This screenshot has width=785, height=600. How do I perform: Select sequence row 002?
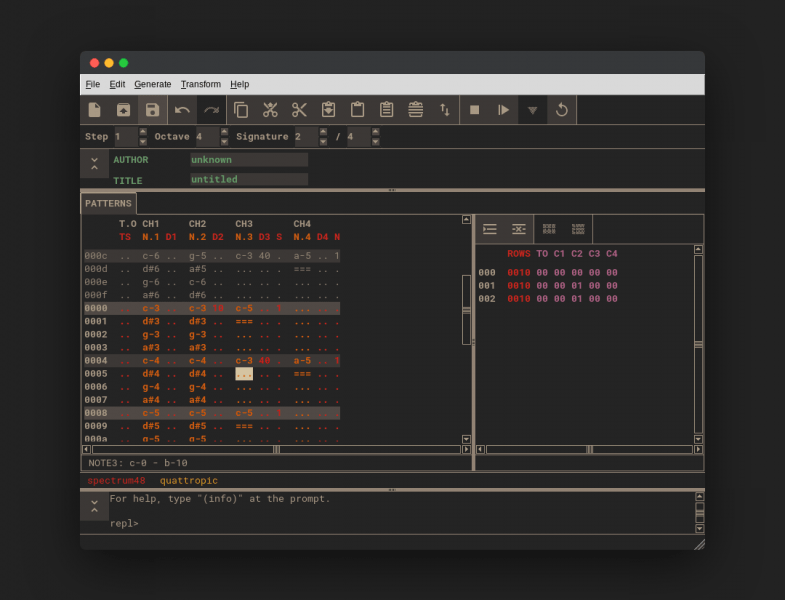click(x=548, y=298)
